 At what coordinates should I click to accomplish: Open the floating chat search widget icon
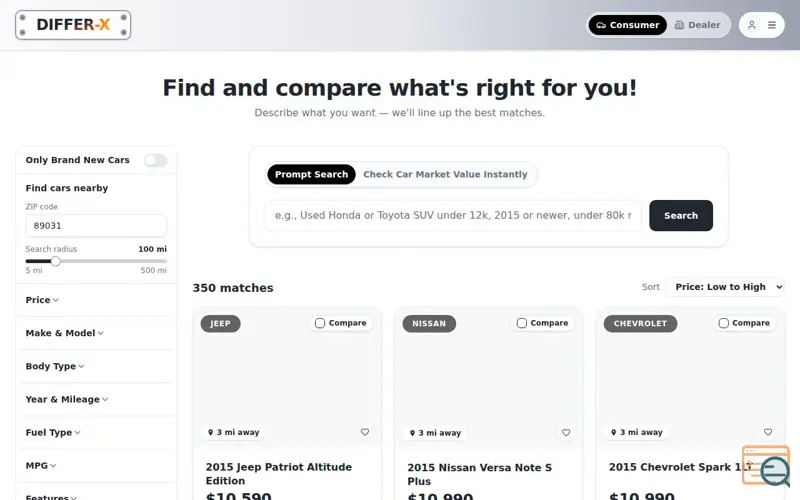[766, 465]
